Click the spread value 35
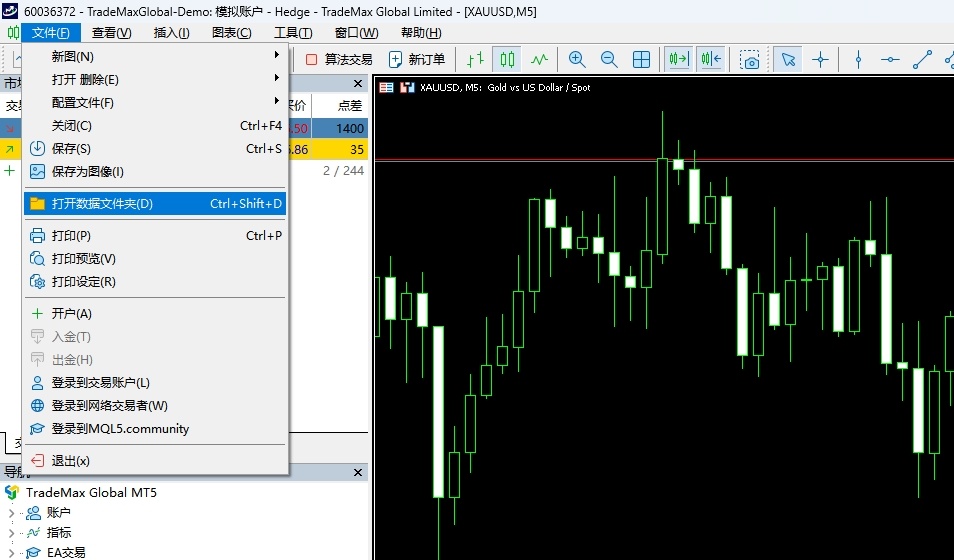The height and width of the screenshot is (560, 954). pyautogui.click(x=357, y=149)
